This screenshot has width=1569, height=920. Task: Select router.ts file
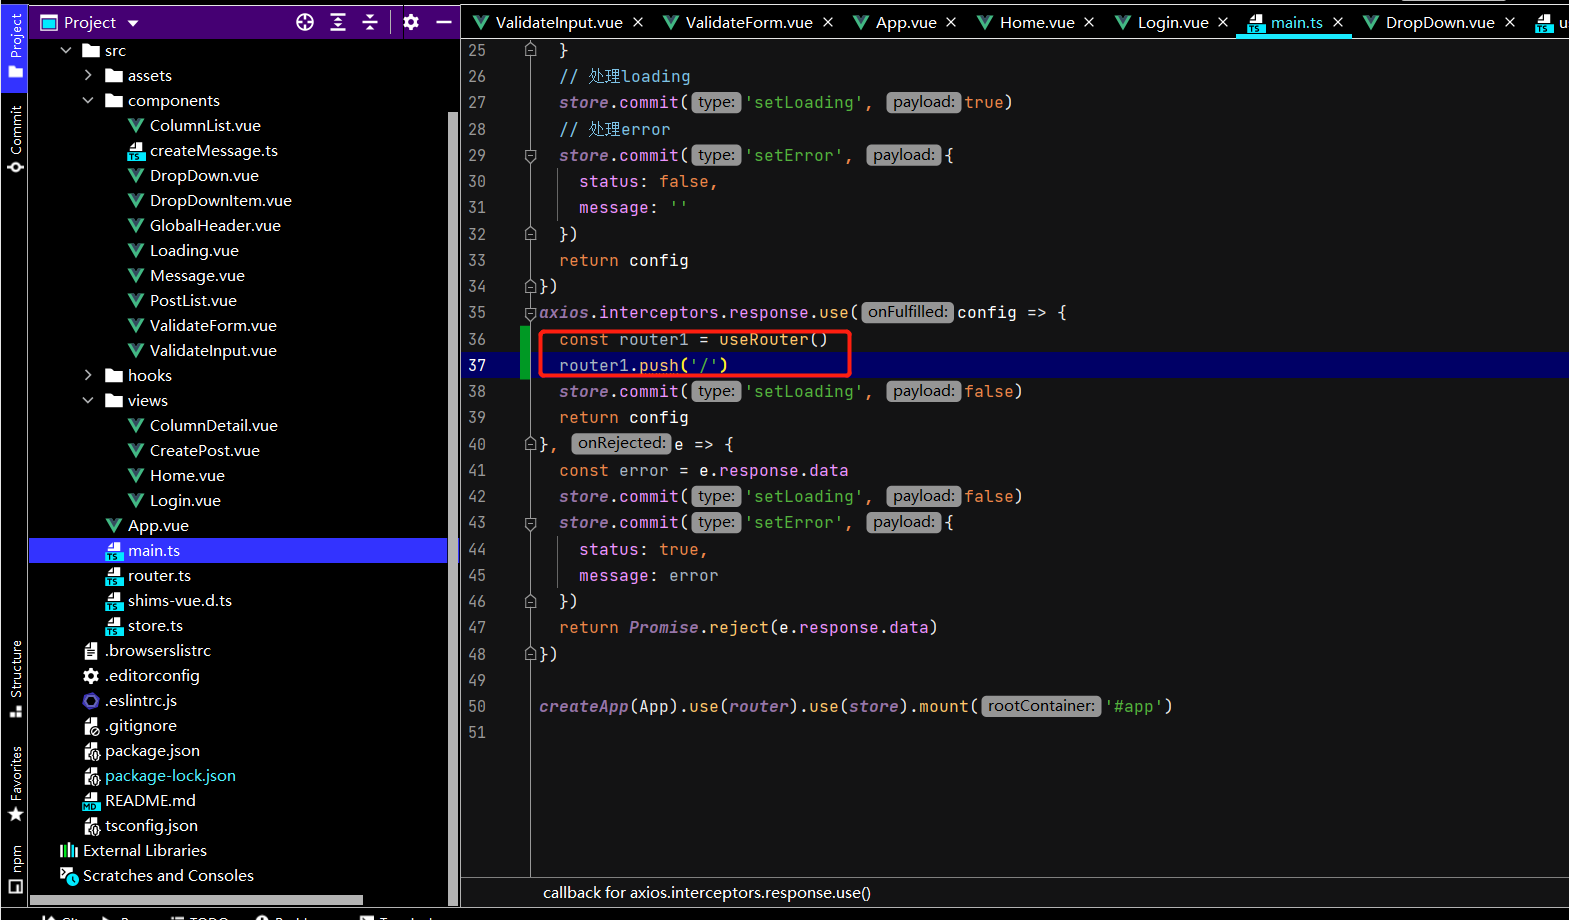pos(159,575)
